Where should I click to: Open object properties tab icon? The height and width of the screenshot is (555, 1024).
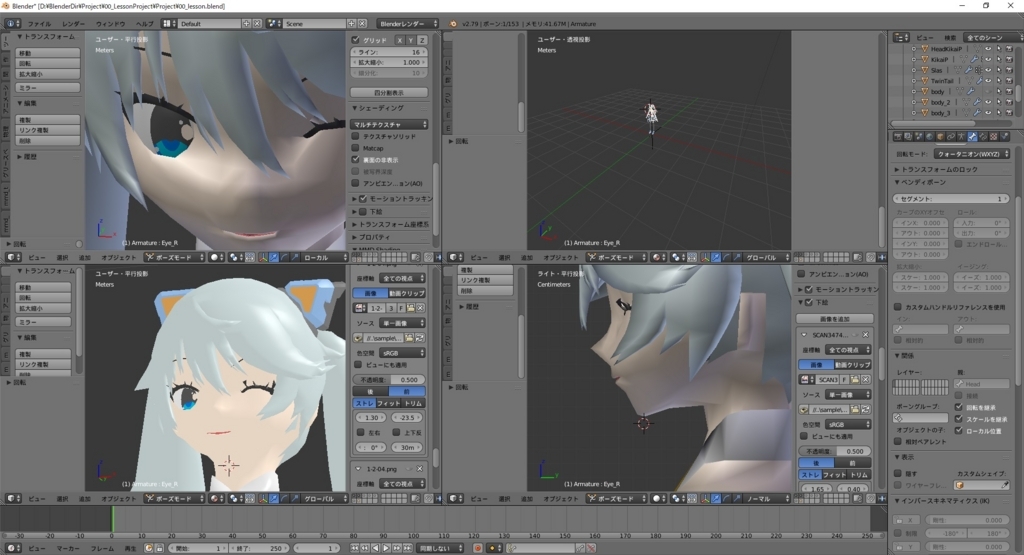pos(940,136)
